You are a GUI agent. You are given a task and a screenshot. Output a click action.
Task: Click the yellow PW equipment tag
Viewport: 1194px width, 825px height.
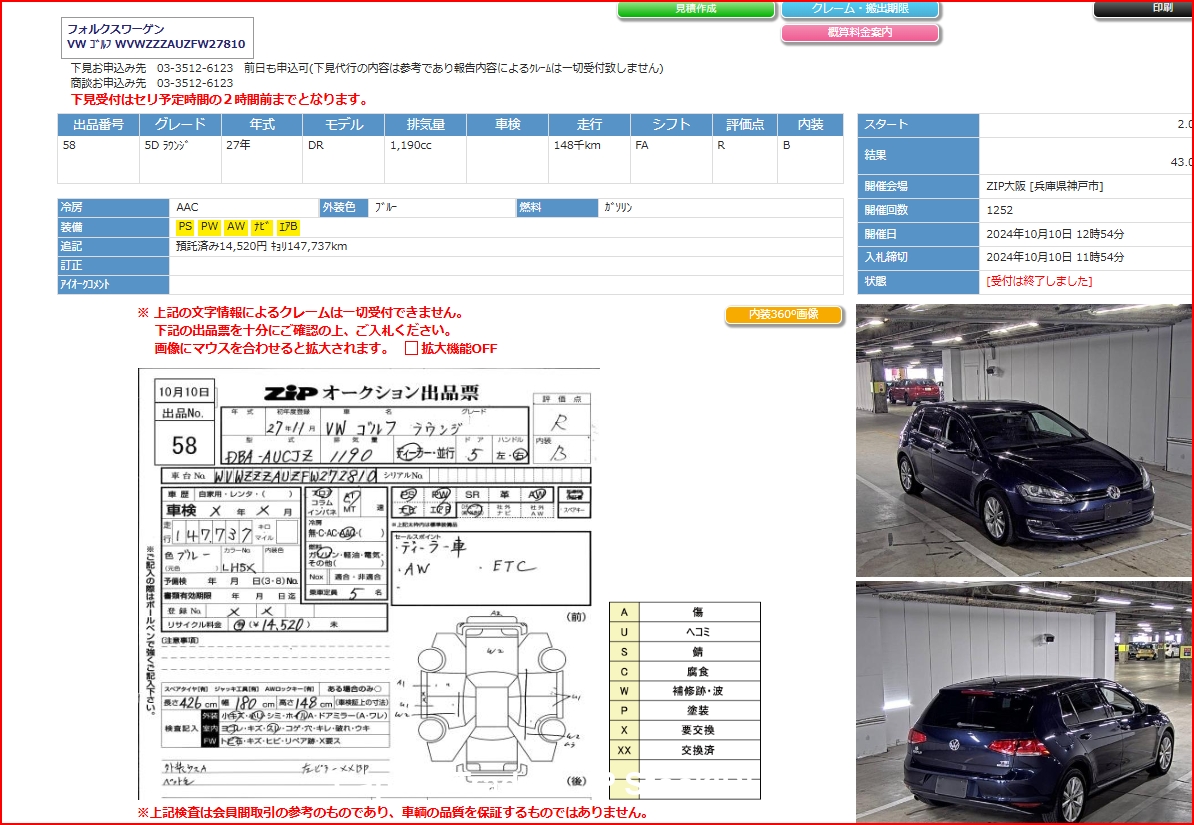coord(209,227)
